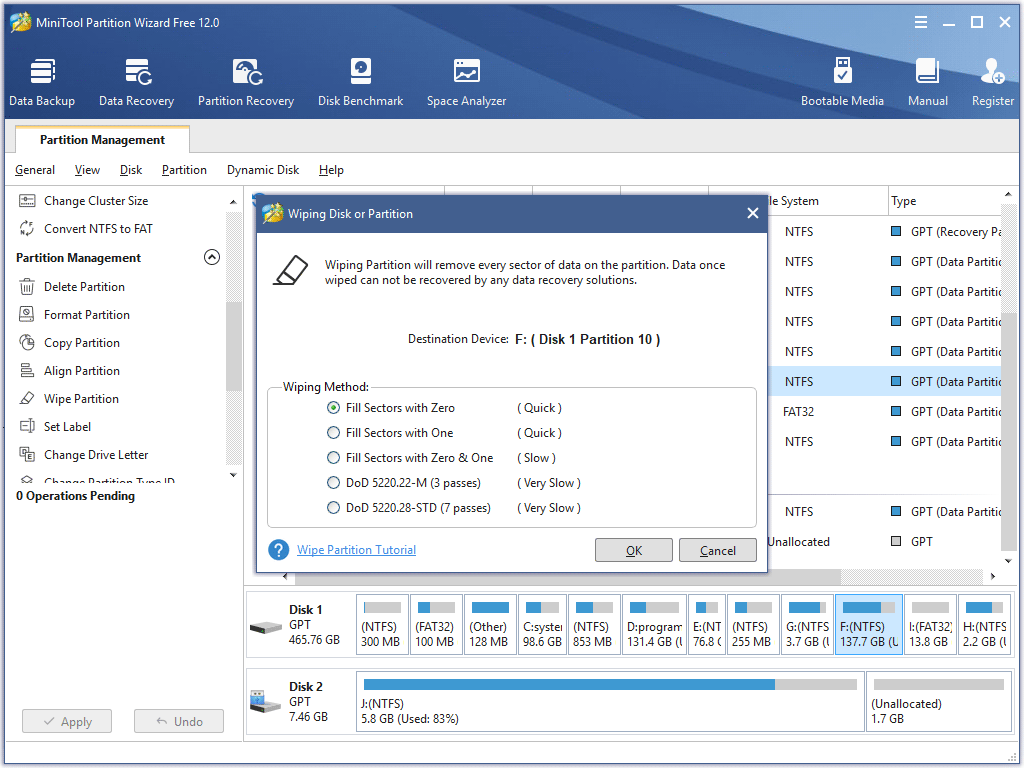Open the Data Backup tool
Viewport: 1024px width, 768px height.
[42, 82]
